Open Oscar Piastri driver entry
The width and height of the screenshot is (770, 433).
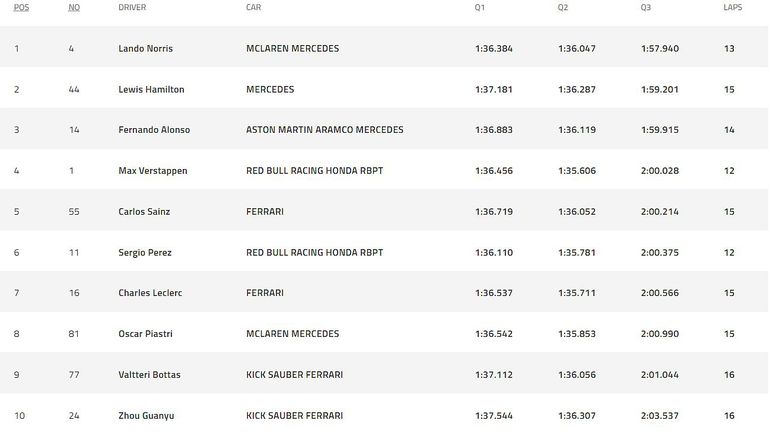click(x=145, y=334)
